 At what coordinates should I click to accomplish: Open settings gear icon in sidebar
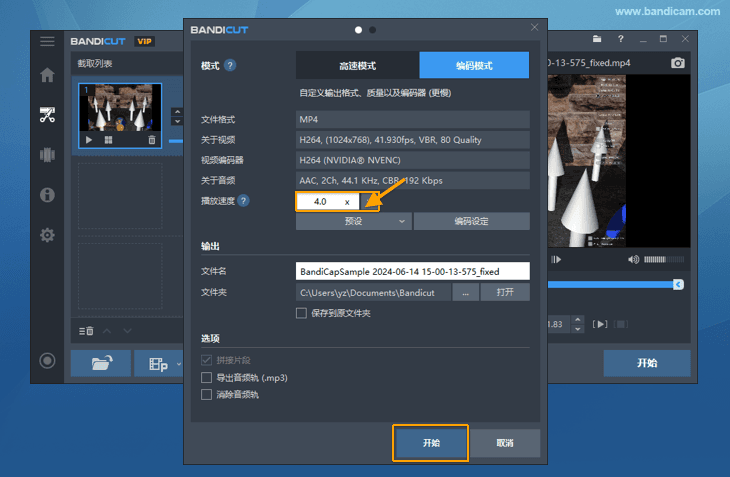(47, 235)
